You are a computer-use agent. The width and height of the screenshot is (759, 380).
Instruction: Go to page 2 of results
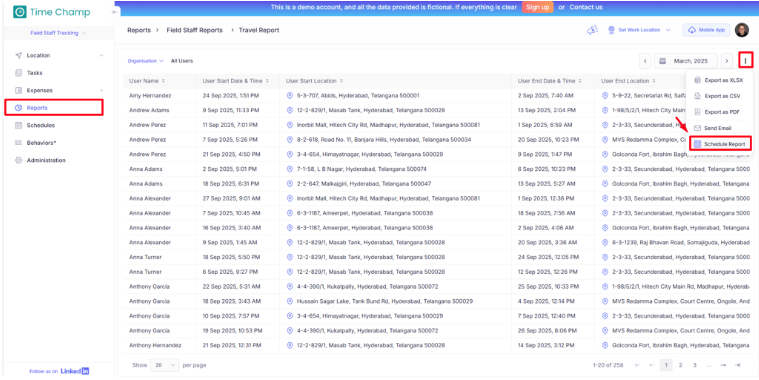tap(680, 365)
